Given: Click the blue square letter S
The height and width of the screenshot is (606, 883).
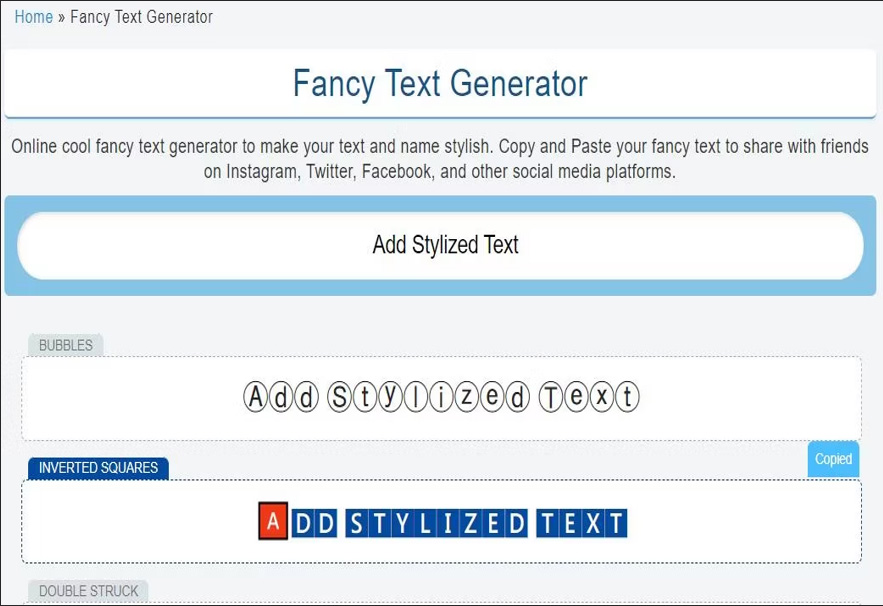Looking at the screenshot, I should click(356, 523).
